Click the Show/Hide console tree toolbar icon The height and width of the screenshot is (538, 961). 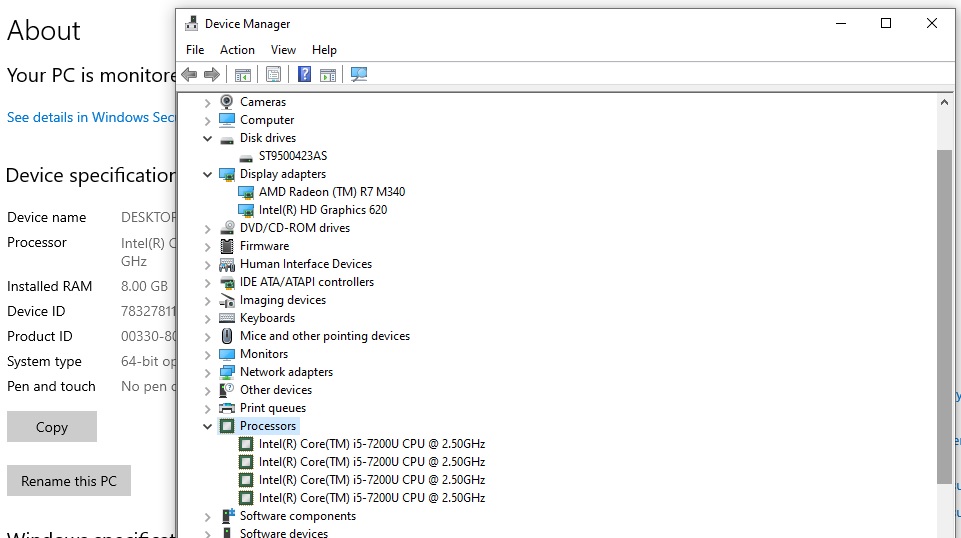(243, 75)
